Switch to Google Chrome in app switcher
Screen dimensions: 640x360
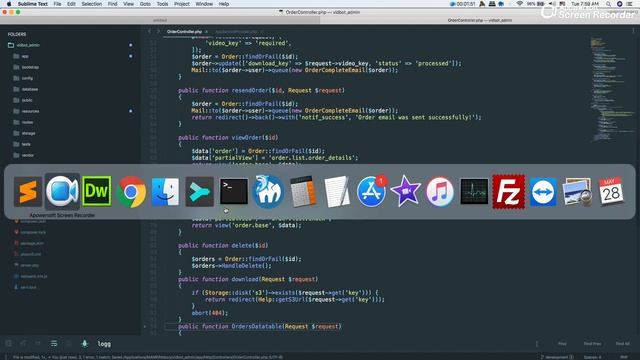coord(131,191)
